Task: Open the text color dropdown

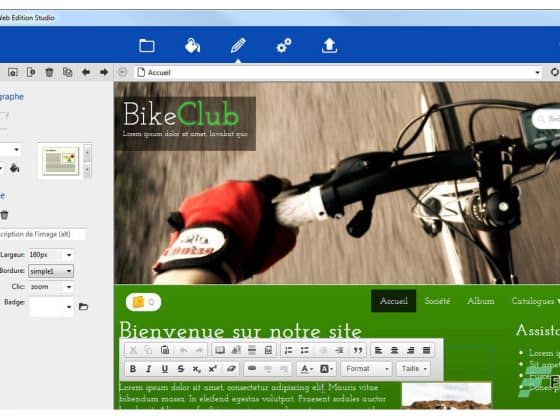Action: pyautogui.click(x=306, y=369)
